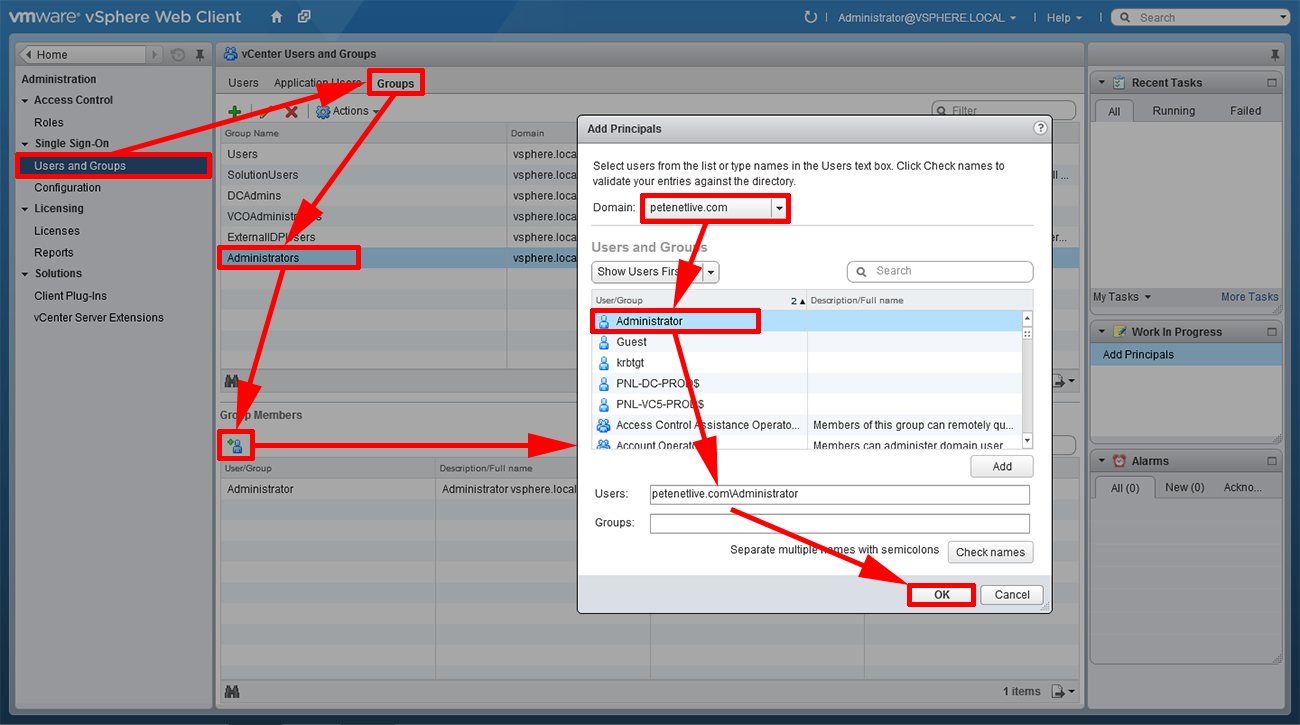Click in the Groups text field

click(x=839, y=523)
